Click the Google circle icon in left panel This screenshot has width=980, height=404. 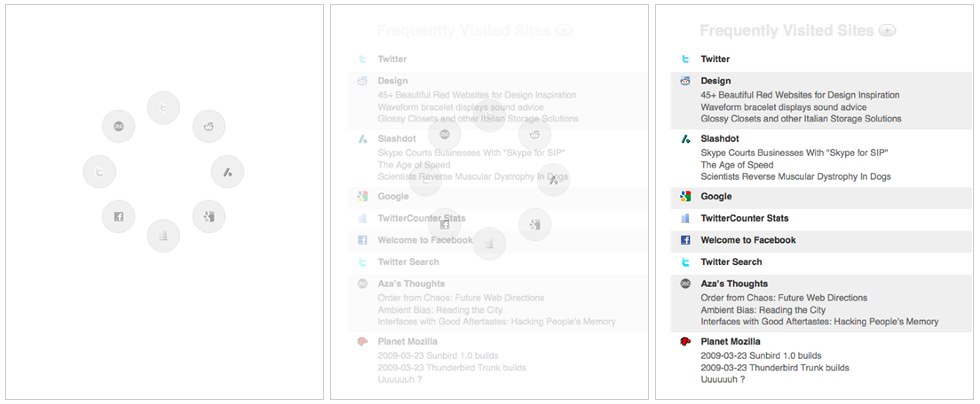[x=209, y=216]
